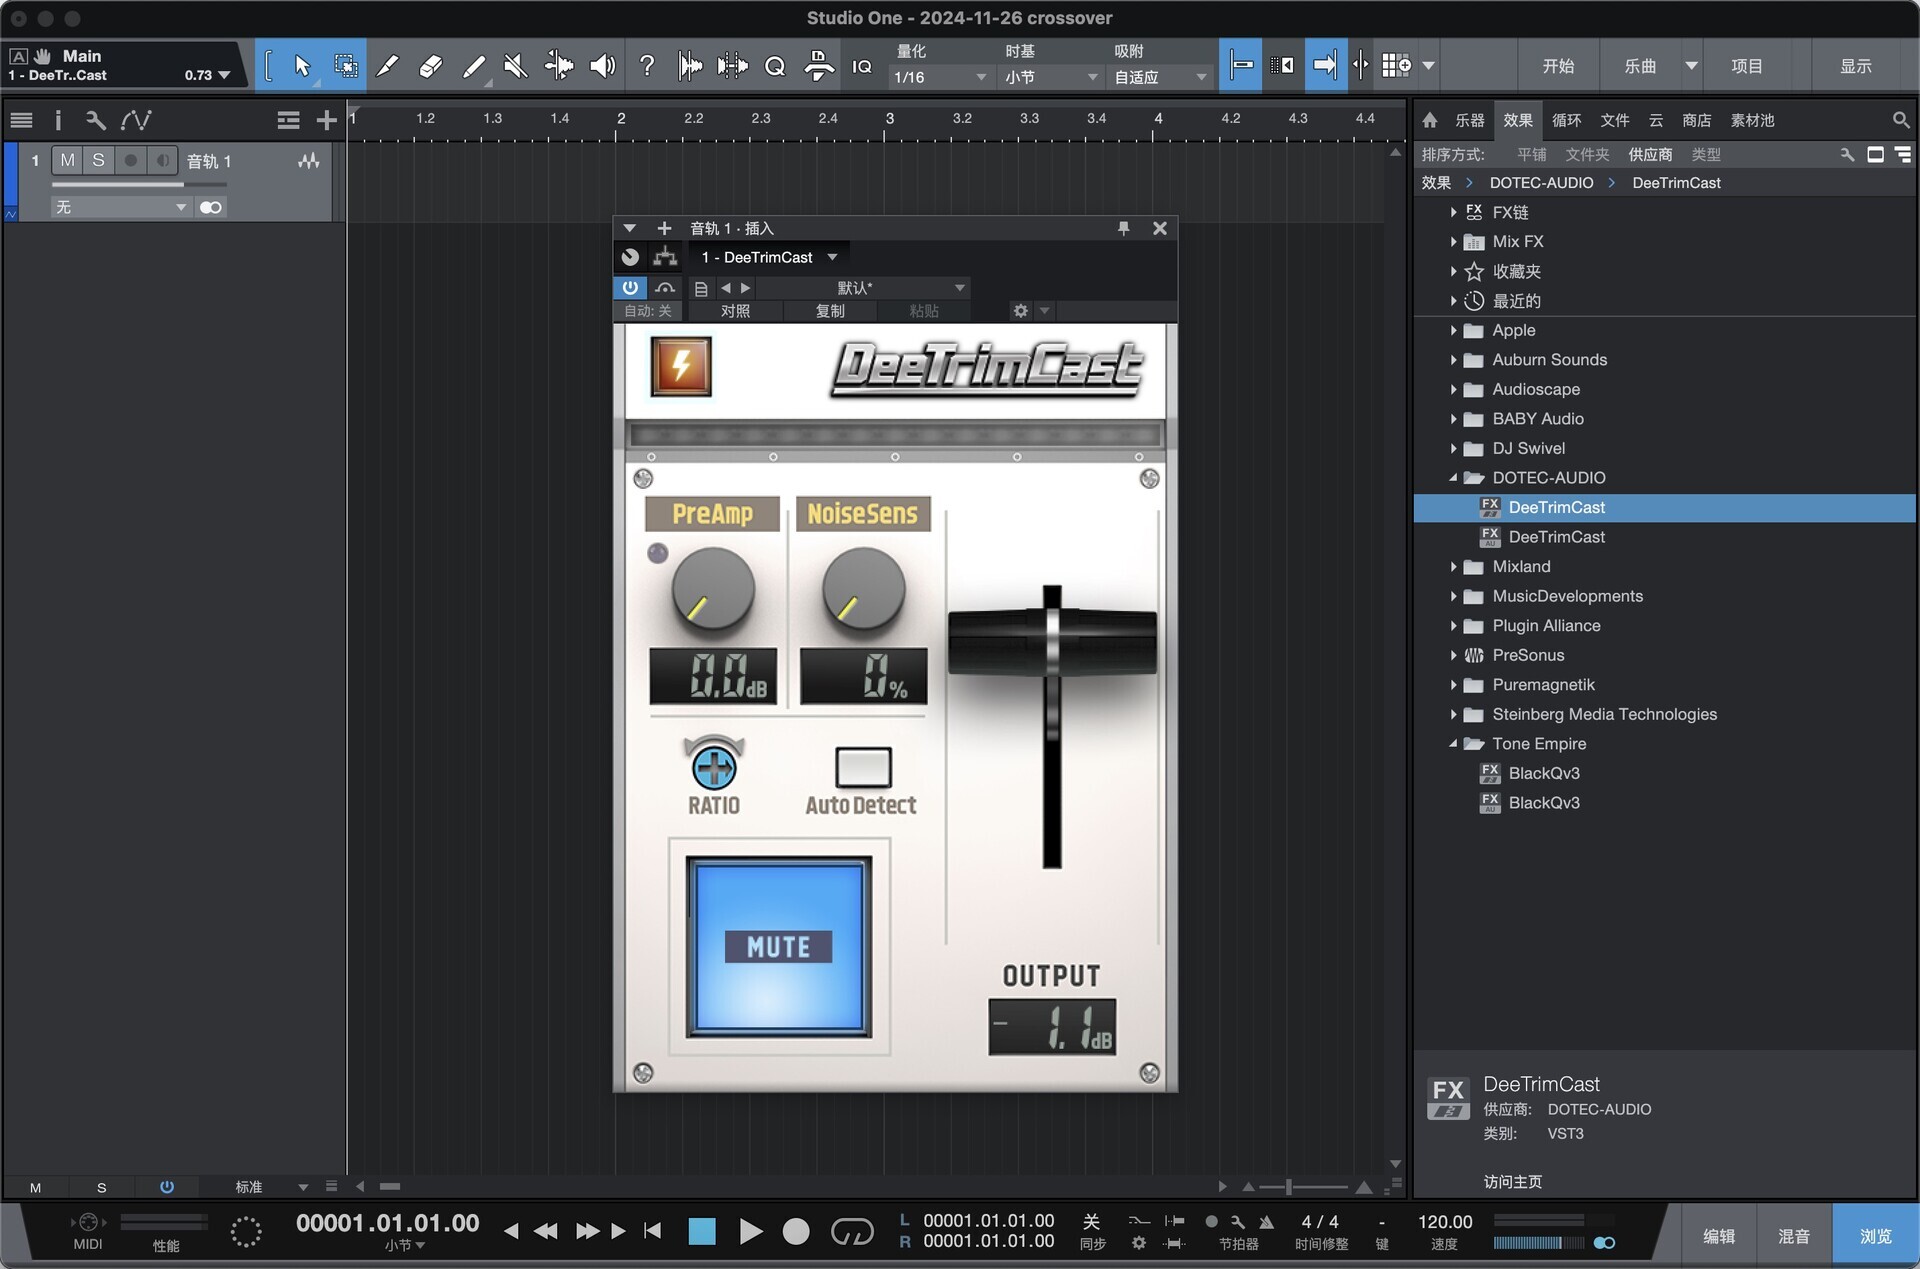This screenshot has height=1269, width=1920.
Task: Open the 编辑 view tab
Action: pos(1718,1236)
